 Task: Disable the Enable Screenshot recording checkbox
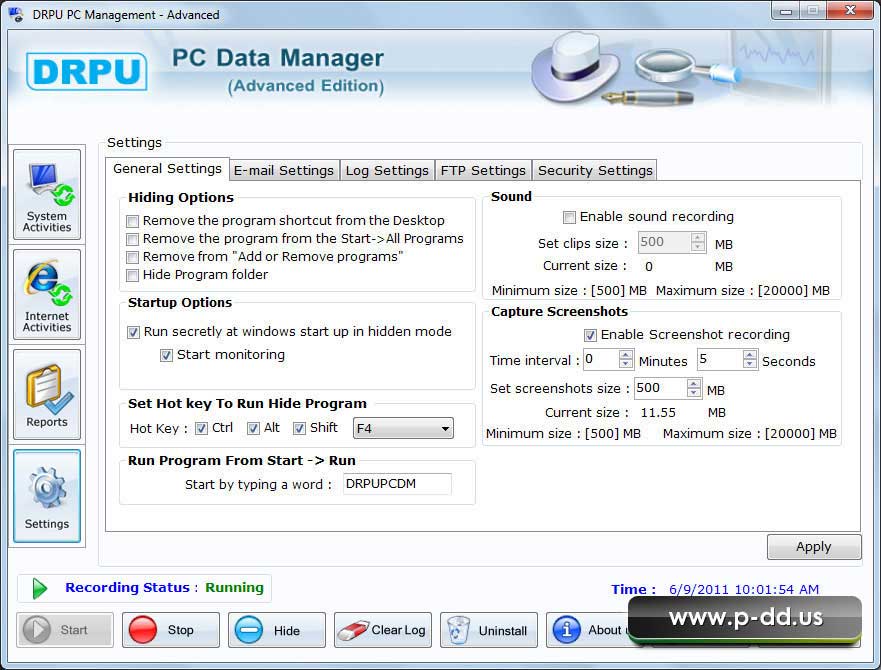pyautogui.click(x=590, y=336)
